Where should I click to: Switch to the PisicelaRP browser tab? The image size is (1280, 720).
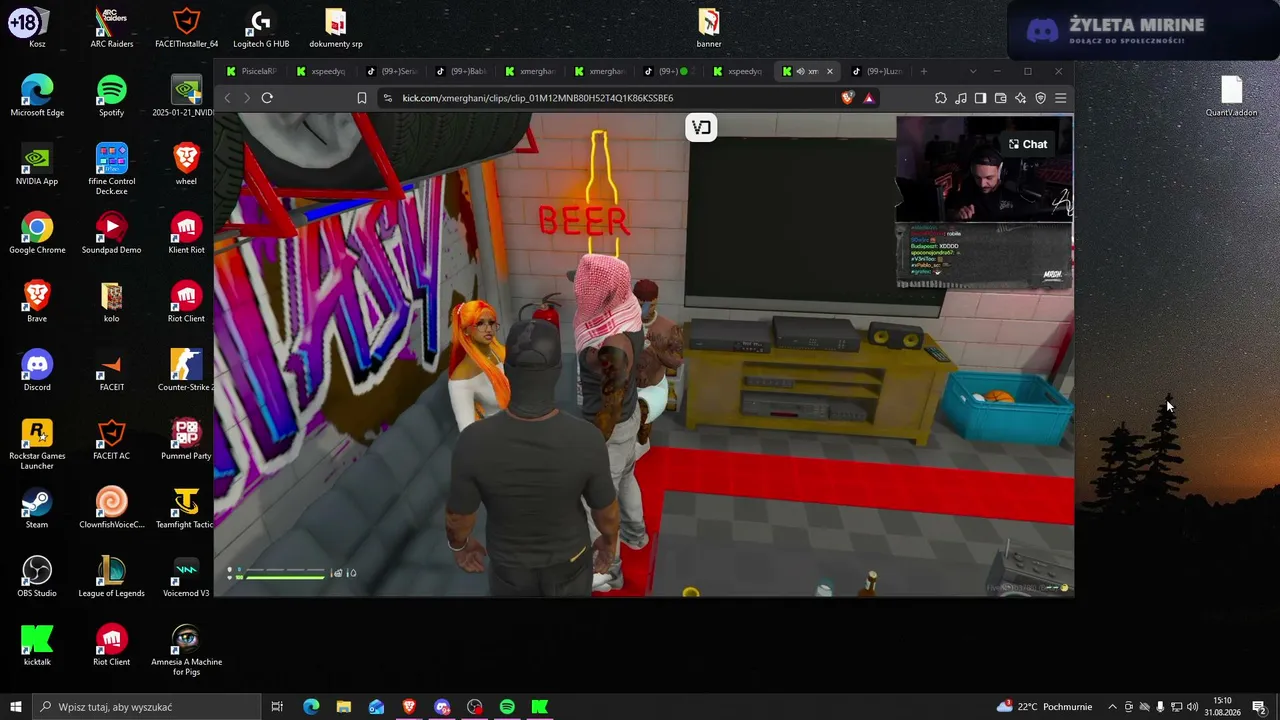click(251, 71)
